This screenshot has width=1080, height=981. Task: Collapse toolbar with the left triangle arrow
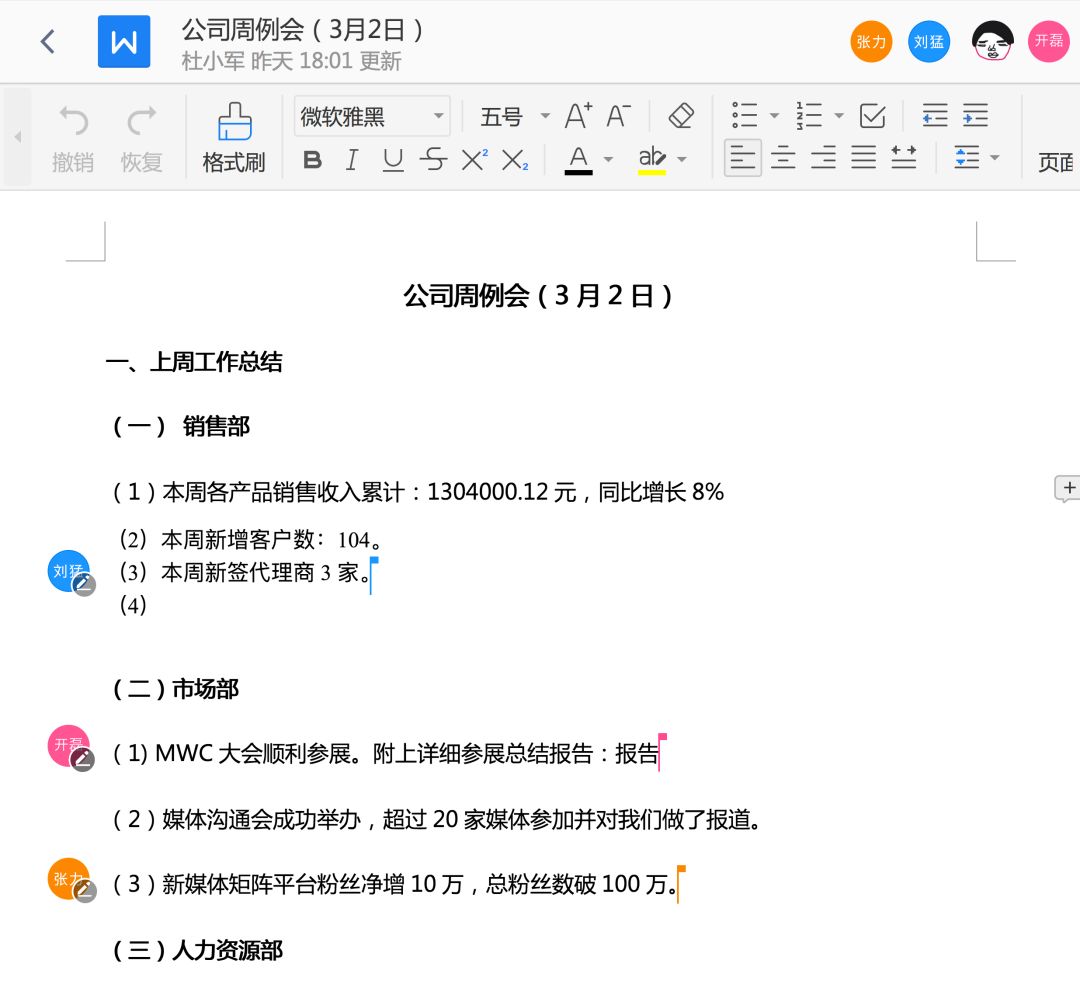pyautogui.click(x=18, y=137)
